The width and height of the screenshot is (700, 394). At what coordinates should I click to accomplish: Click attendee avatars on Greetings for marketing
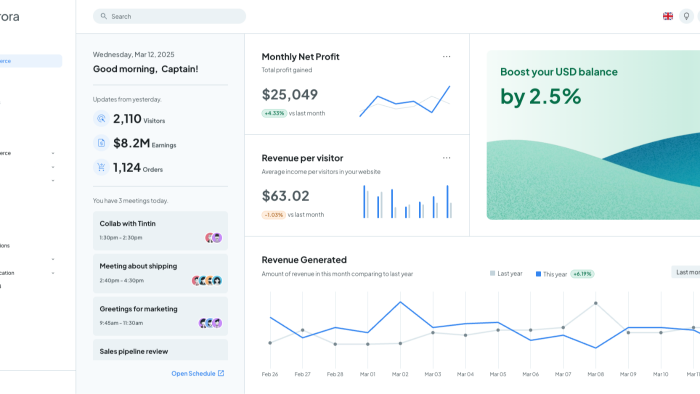click(210, 323)
